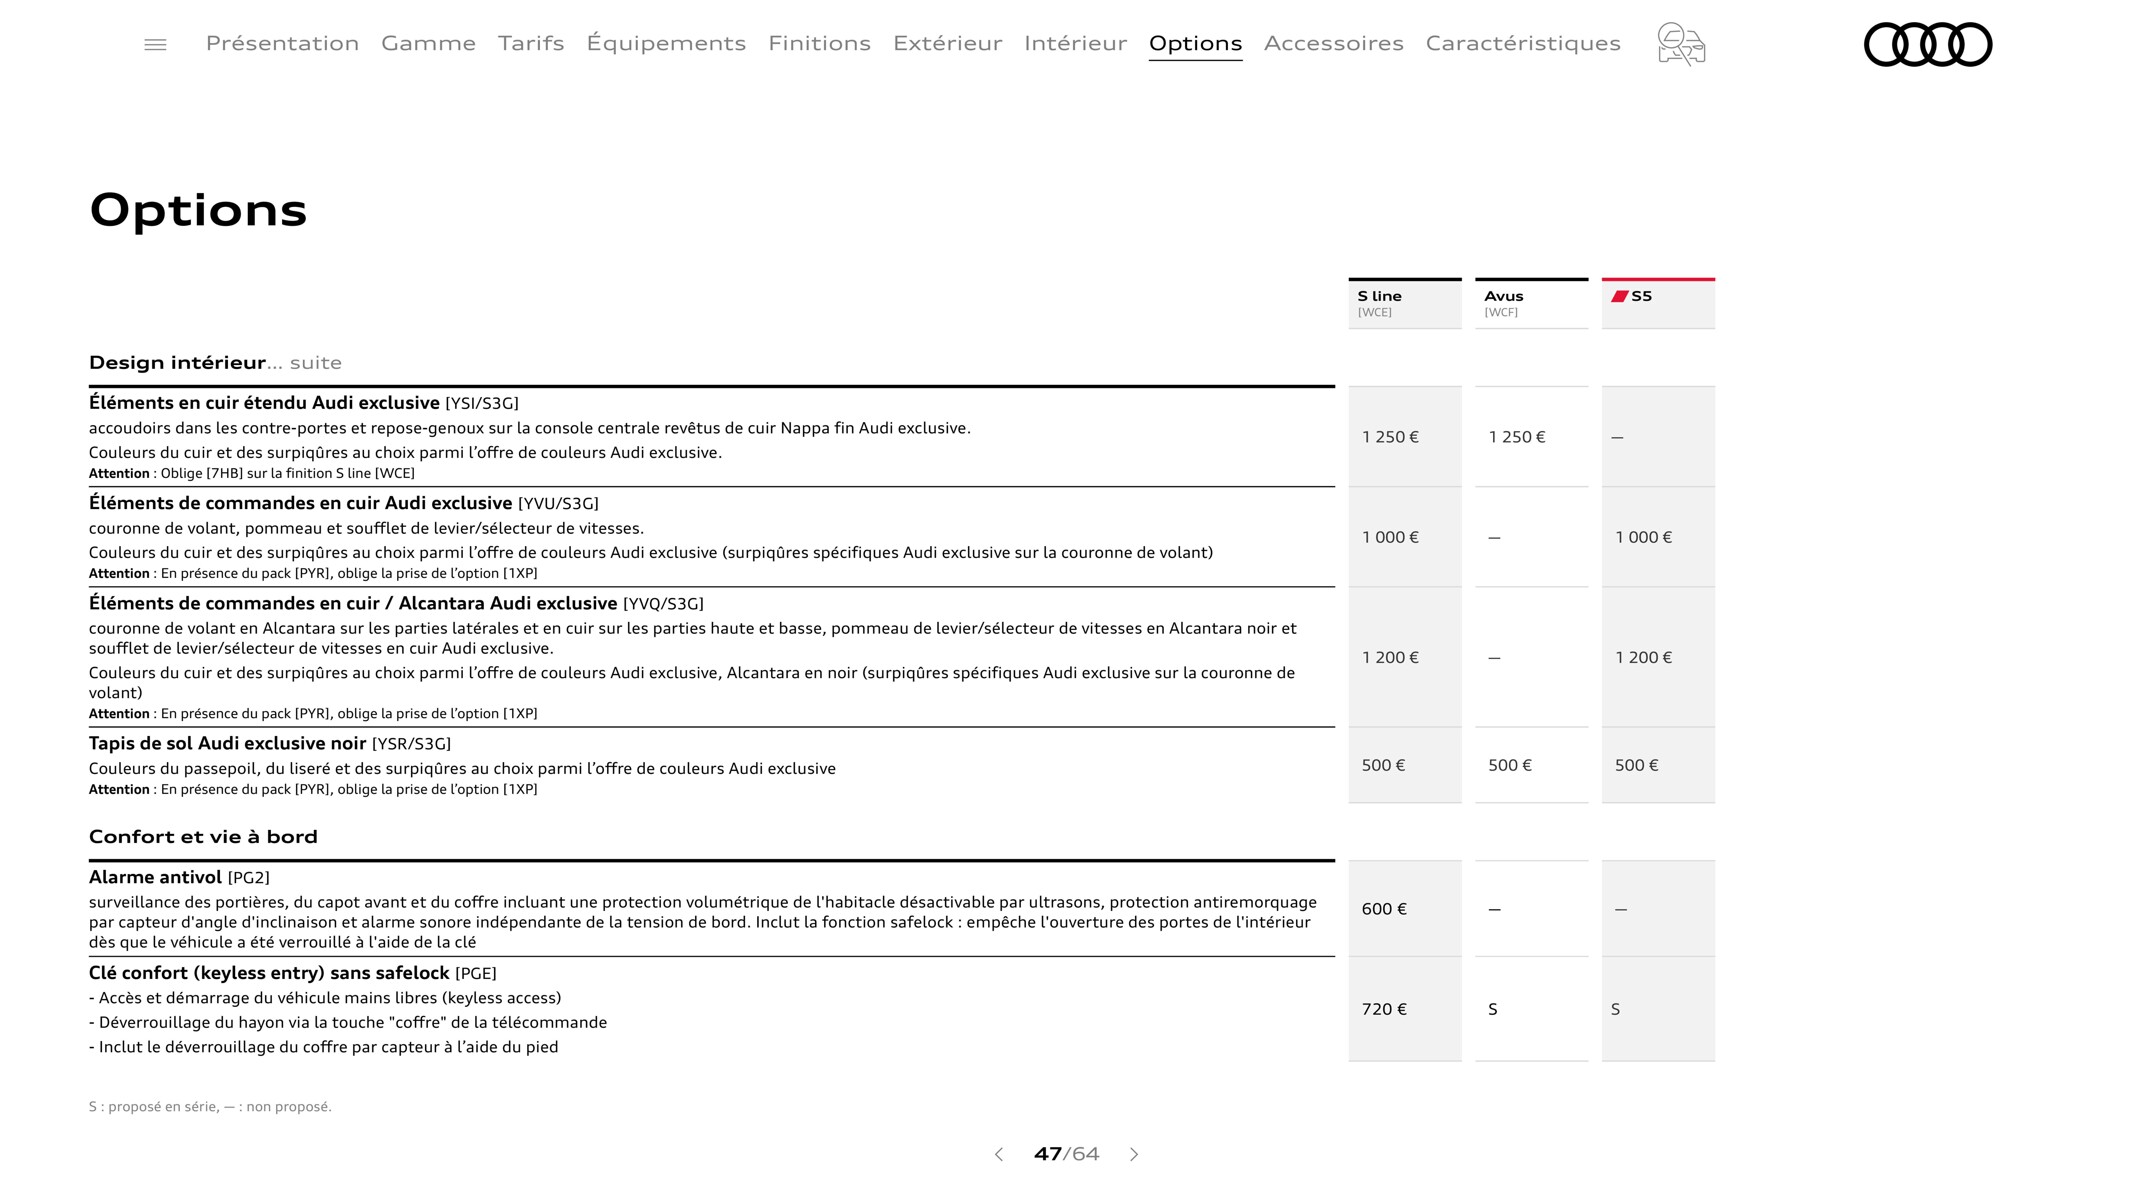Switch to the Tarifs tab

[531, 43]
